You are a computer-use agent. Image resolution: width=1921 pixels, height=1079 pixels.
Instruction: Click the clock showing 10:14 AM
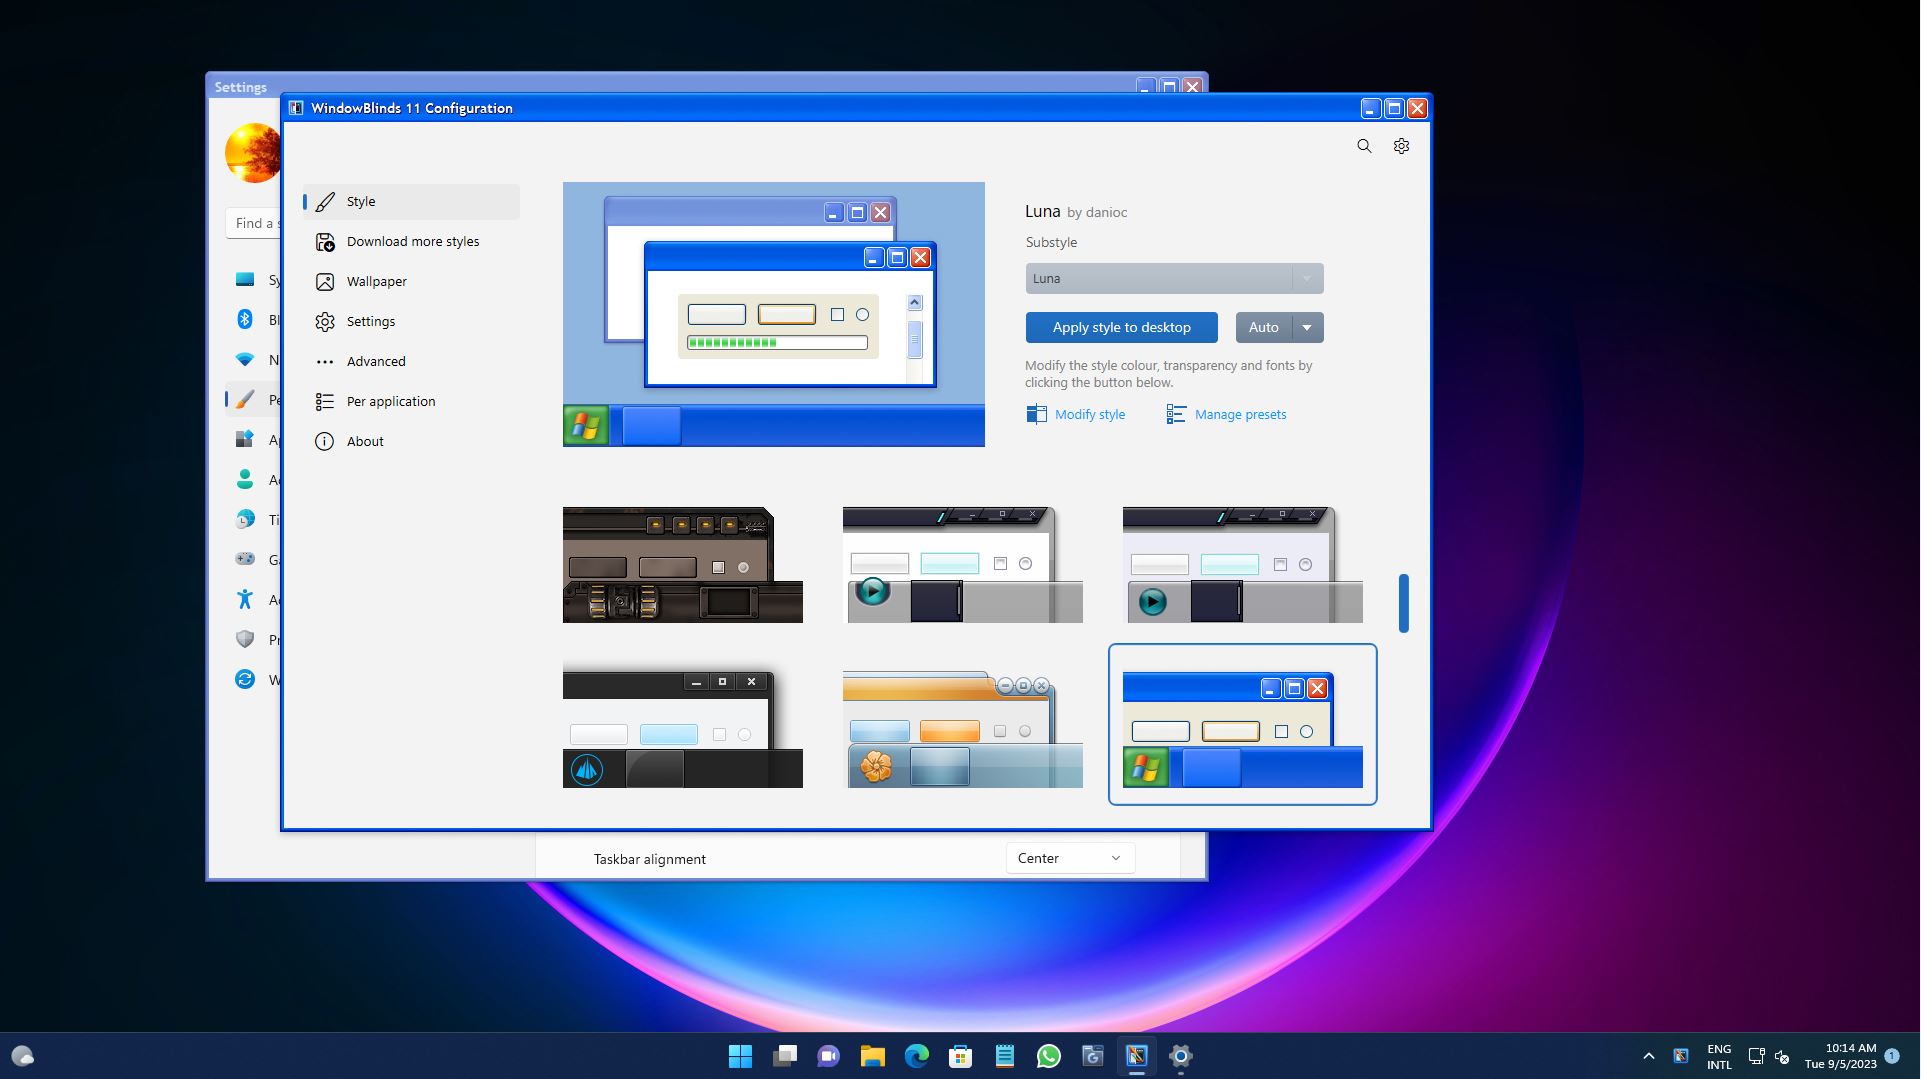pos(1840,1056)
